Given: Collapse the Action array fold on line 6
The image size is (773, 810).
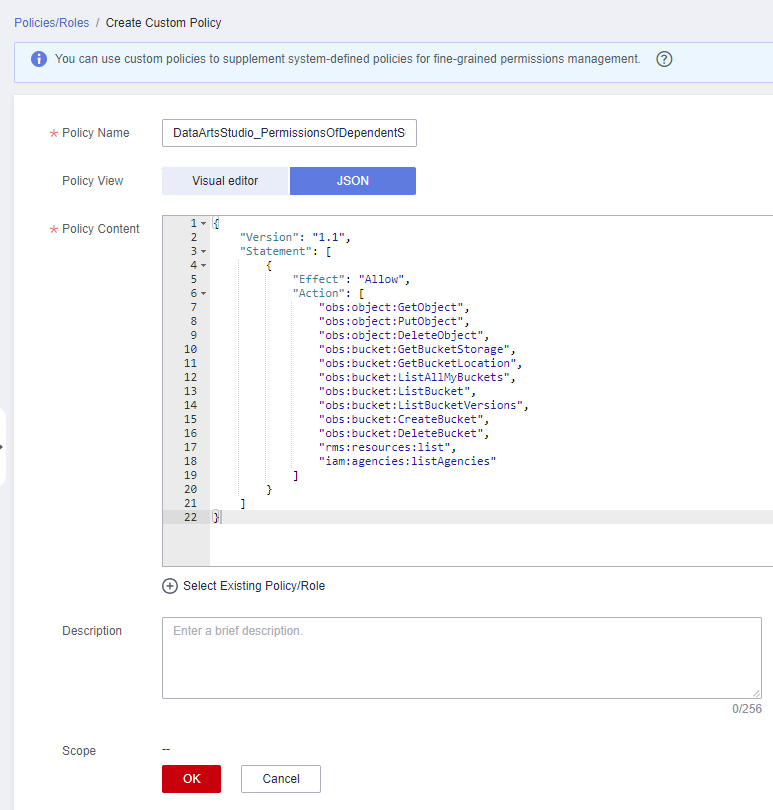Looking at the screenshot, I should coord(204,293).
